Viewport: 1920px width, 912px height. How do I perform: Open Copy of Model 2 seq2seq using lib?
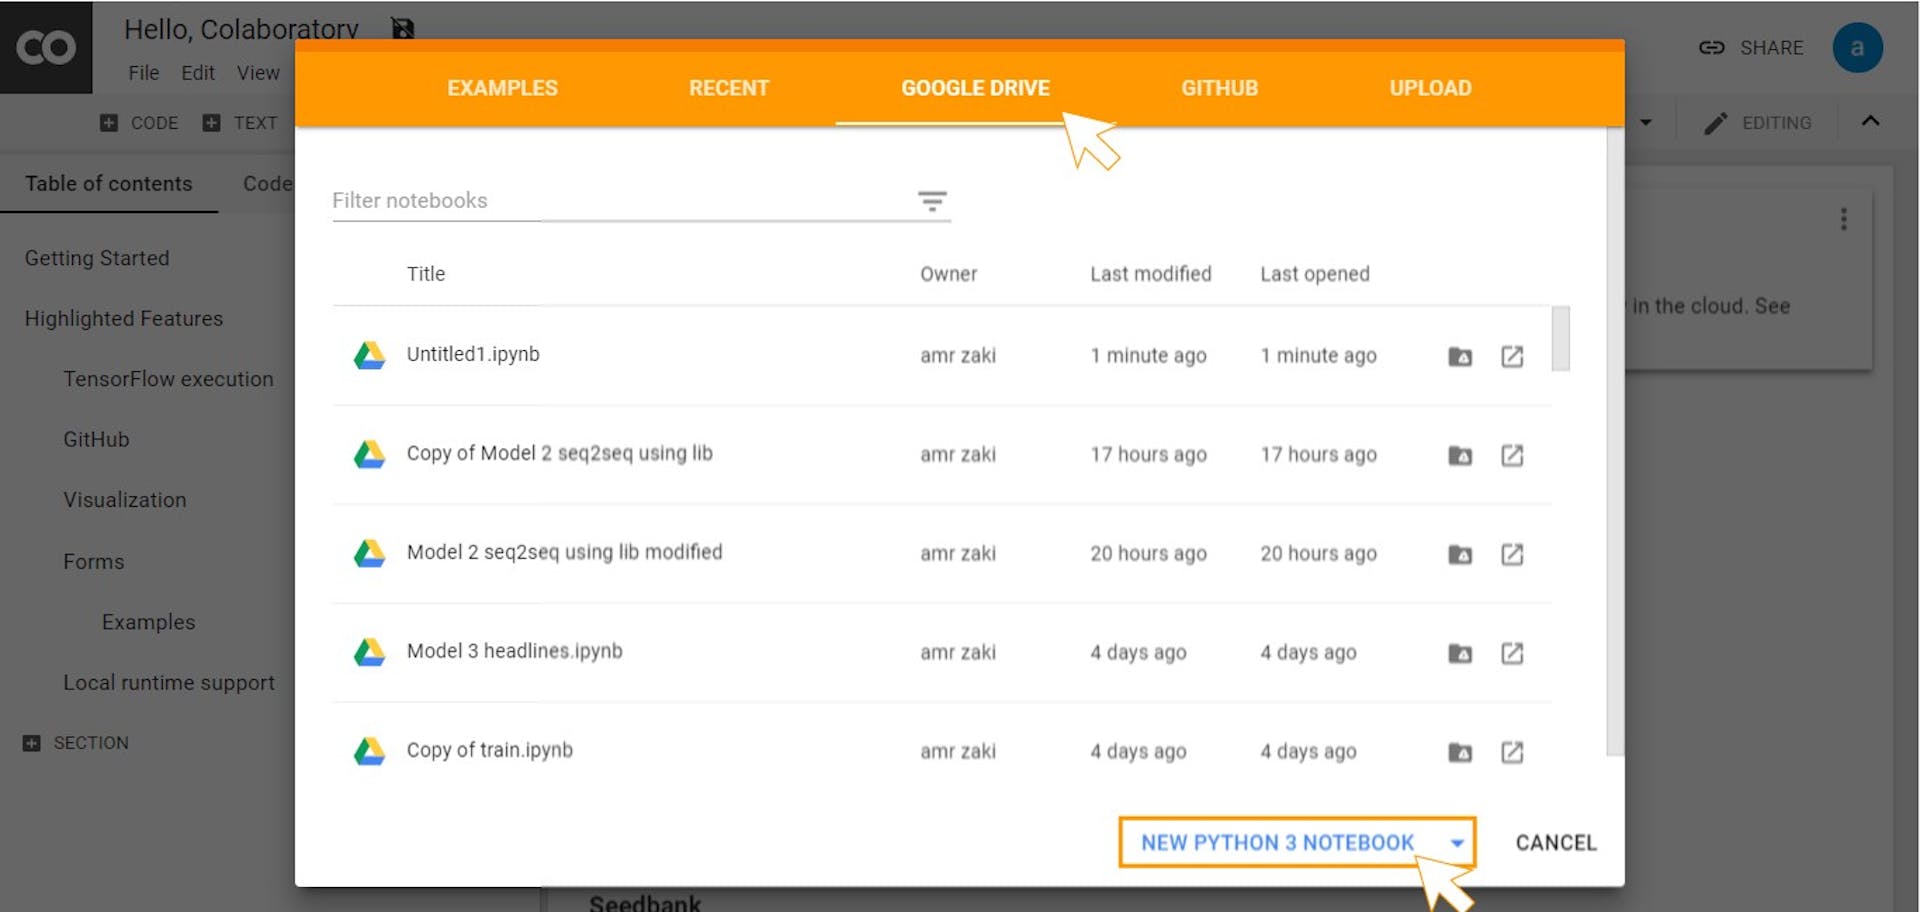559,453
